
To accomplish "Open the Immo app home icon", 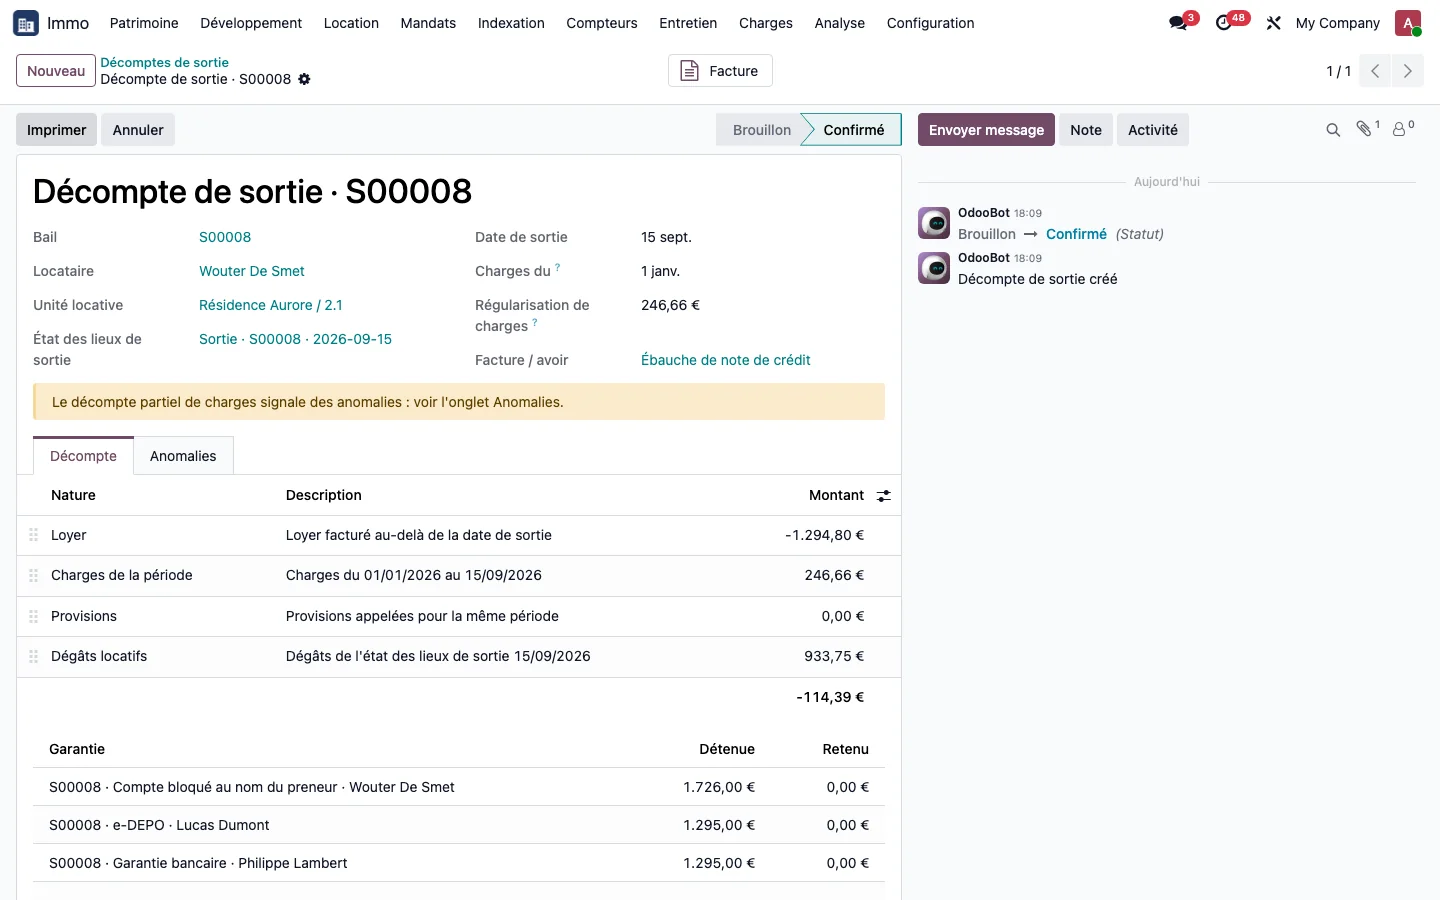I will 26,23.
